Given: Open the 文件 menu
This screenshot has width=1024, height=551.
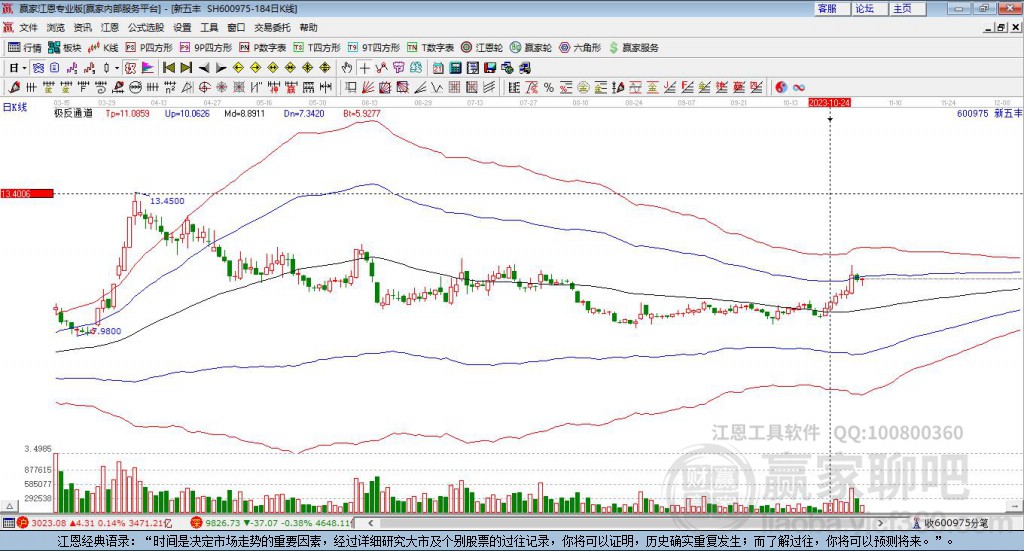Looking at the screenshot, I should coord(28,27).
